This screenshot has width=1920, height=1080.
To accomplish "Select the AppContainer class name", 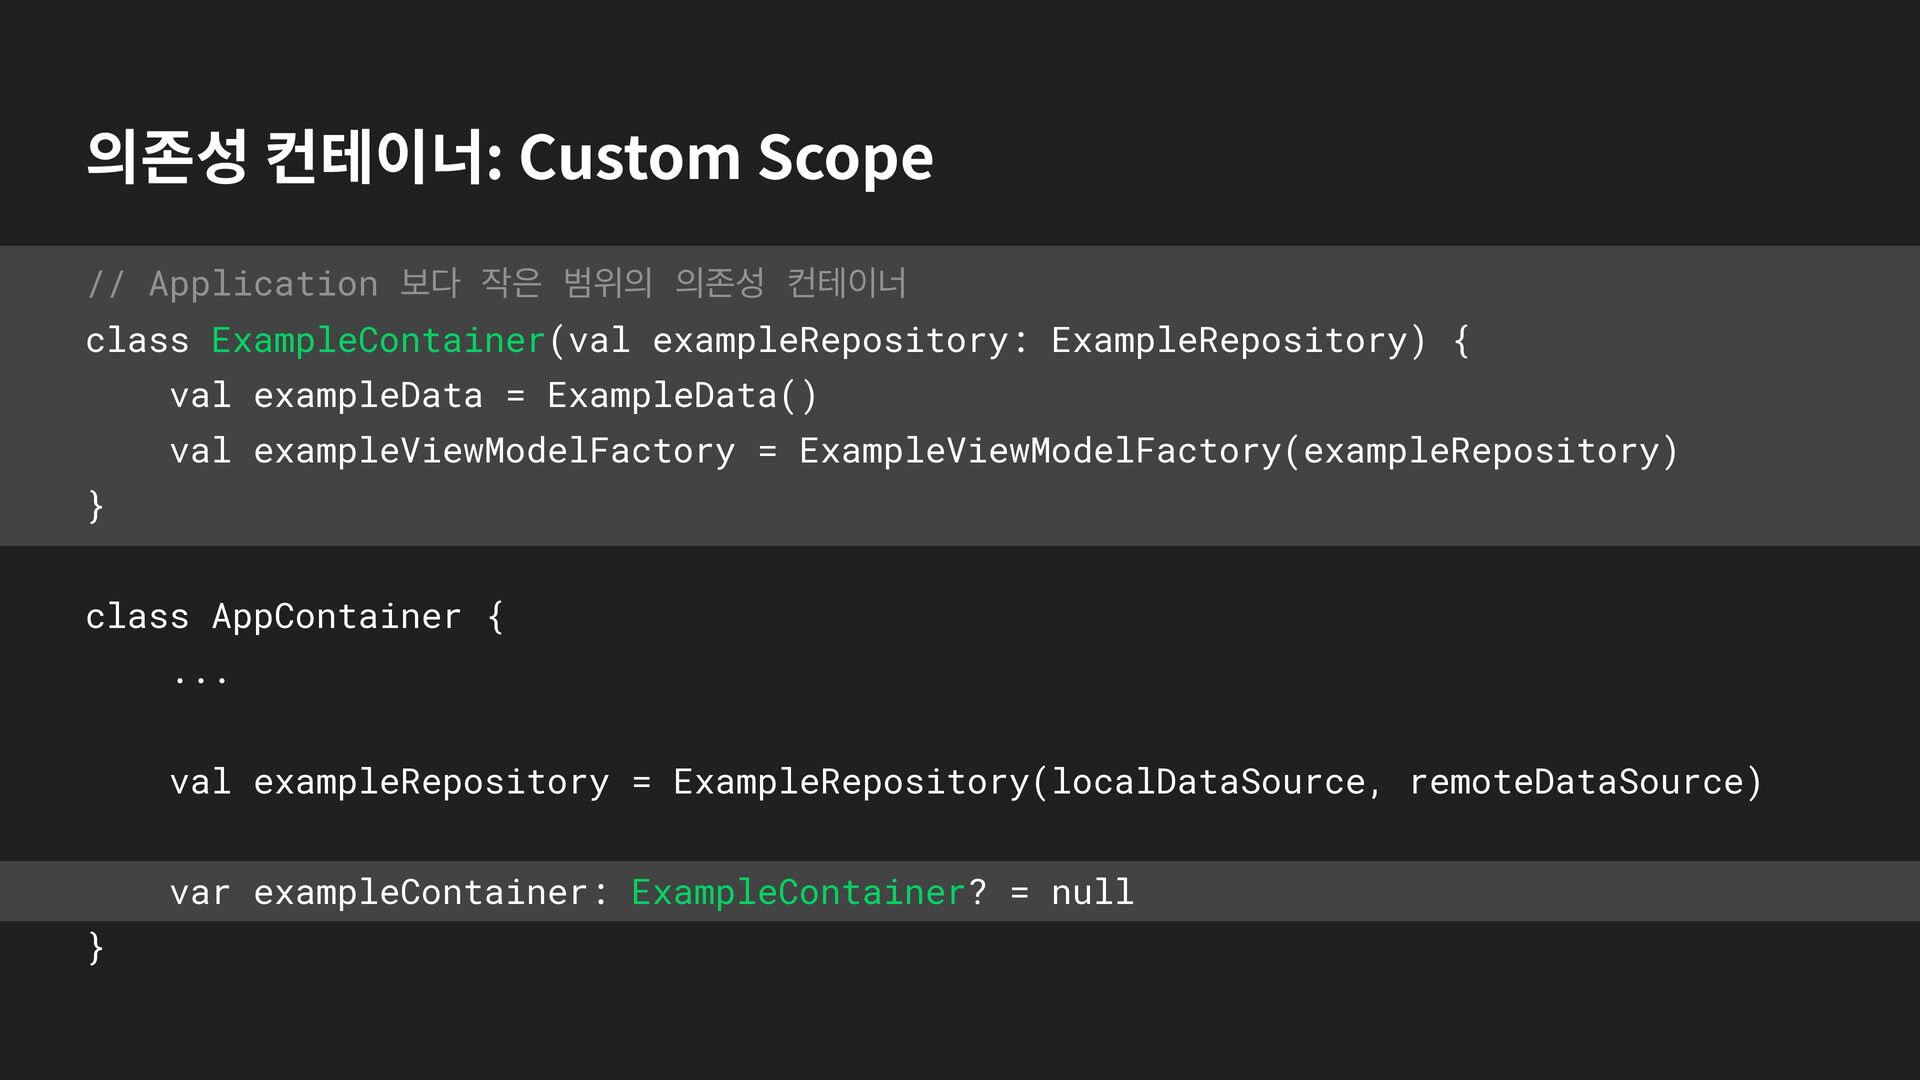I will [336, 617].
